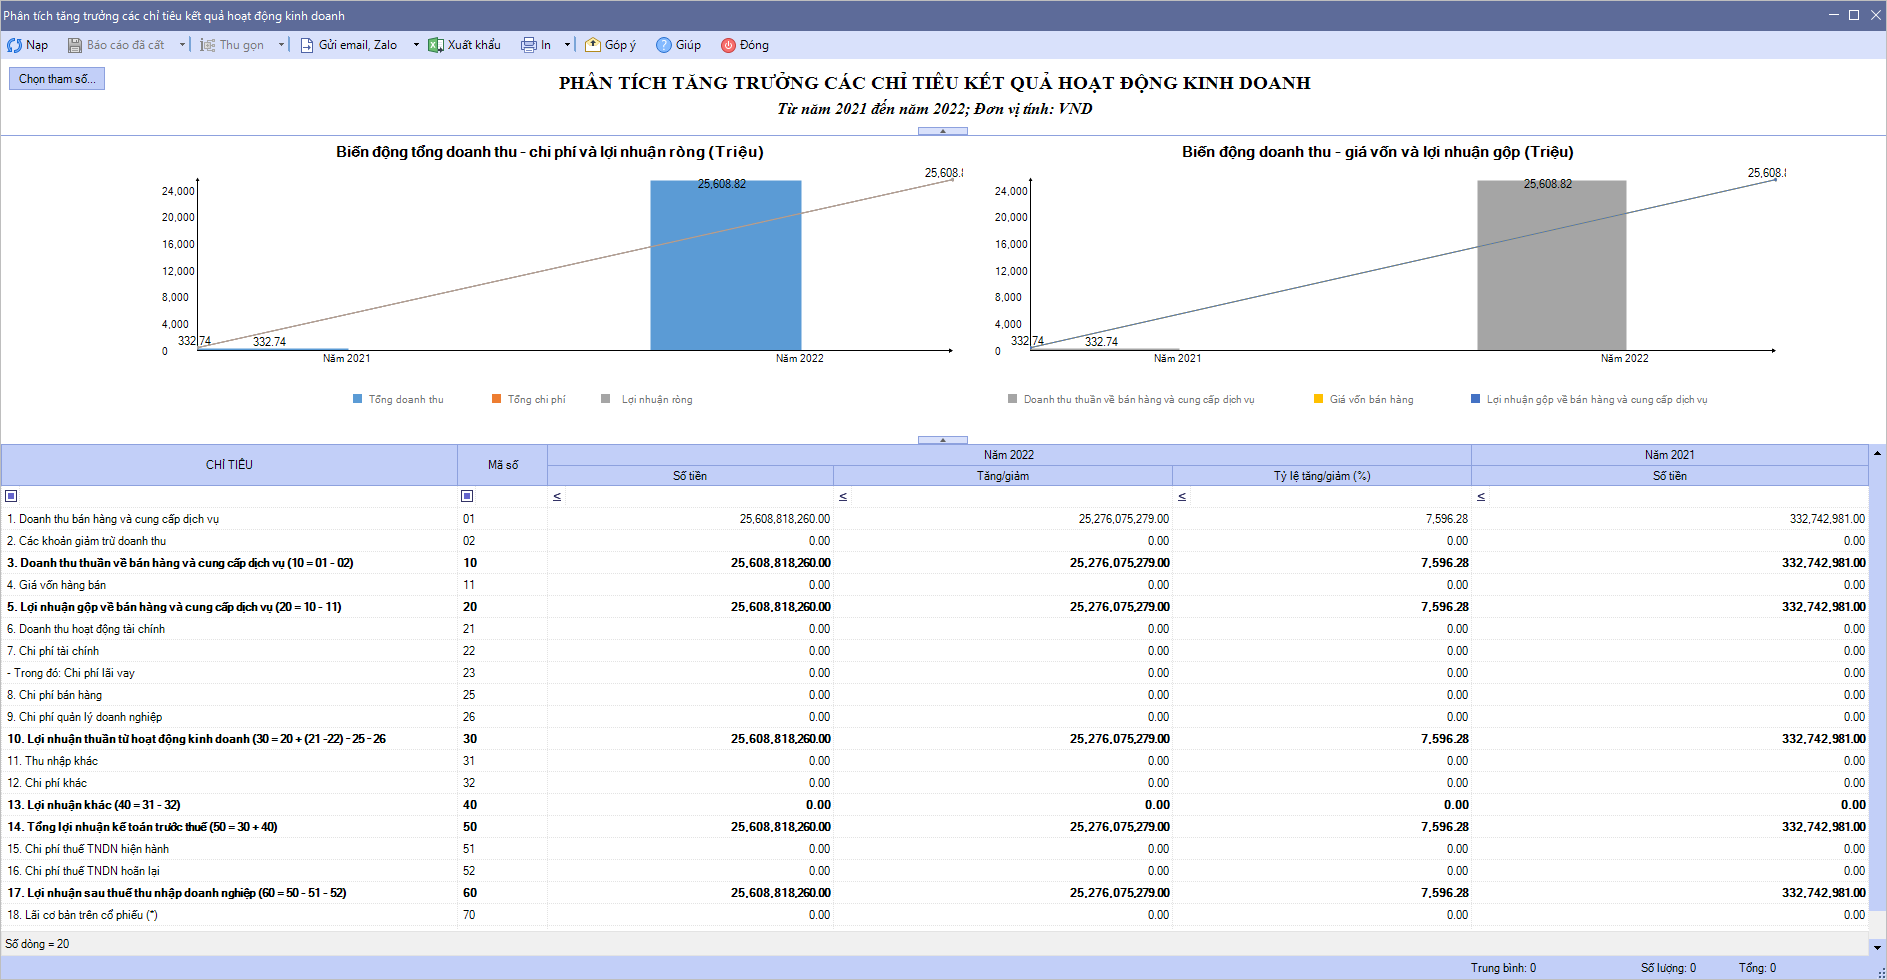
Task: Click the Báo cáo đã cất save icon
Action: pyautogui.click(x=74, y=45)
